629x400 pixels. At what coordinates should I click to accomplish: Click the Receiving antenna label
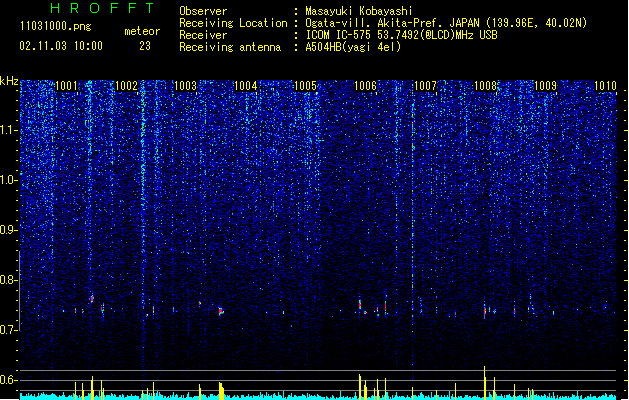[x=230, y=47]
